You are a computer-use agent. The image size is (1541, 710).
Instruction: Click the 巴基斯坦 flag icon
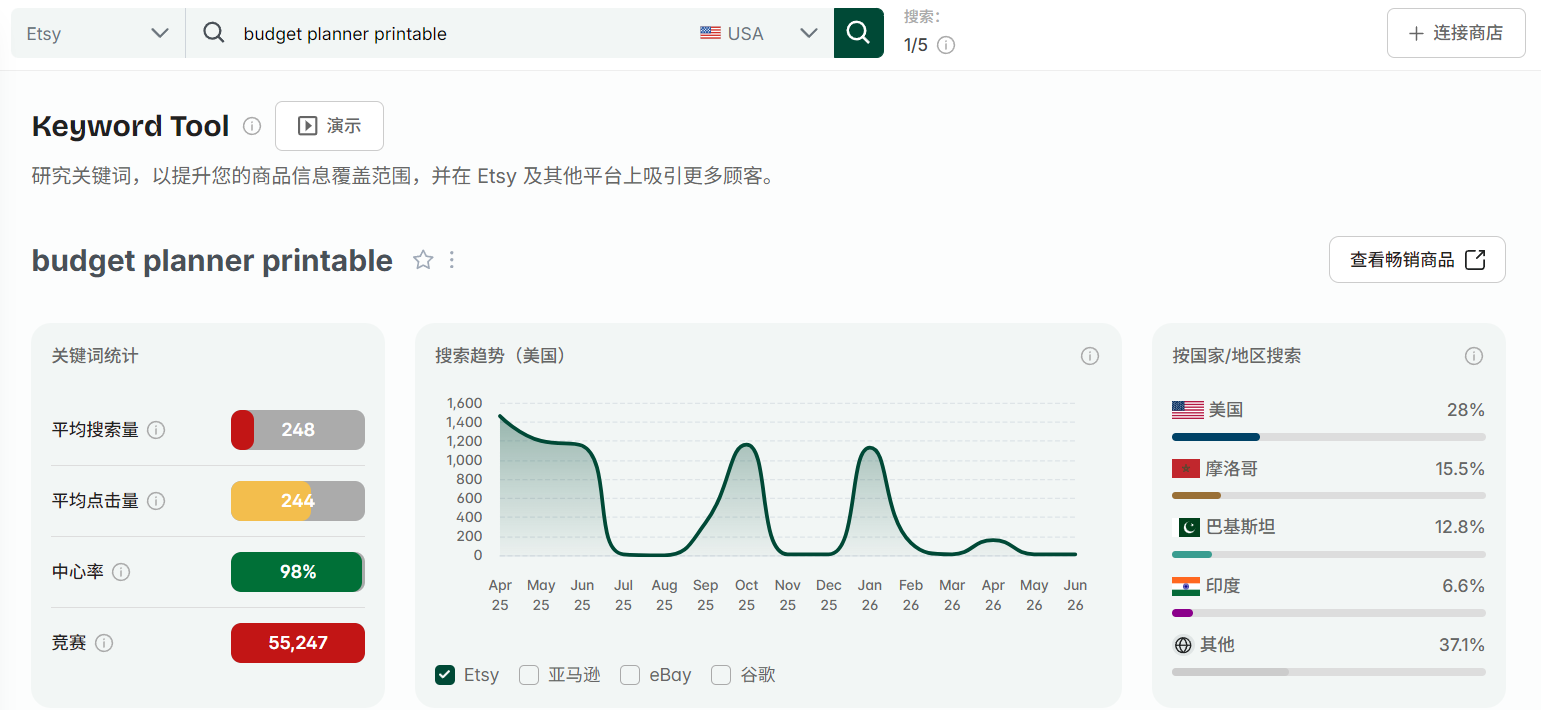click(x=1186, y=527)
